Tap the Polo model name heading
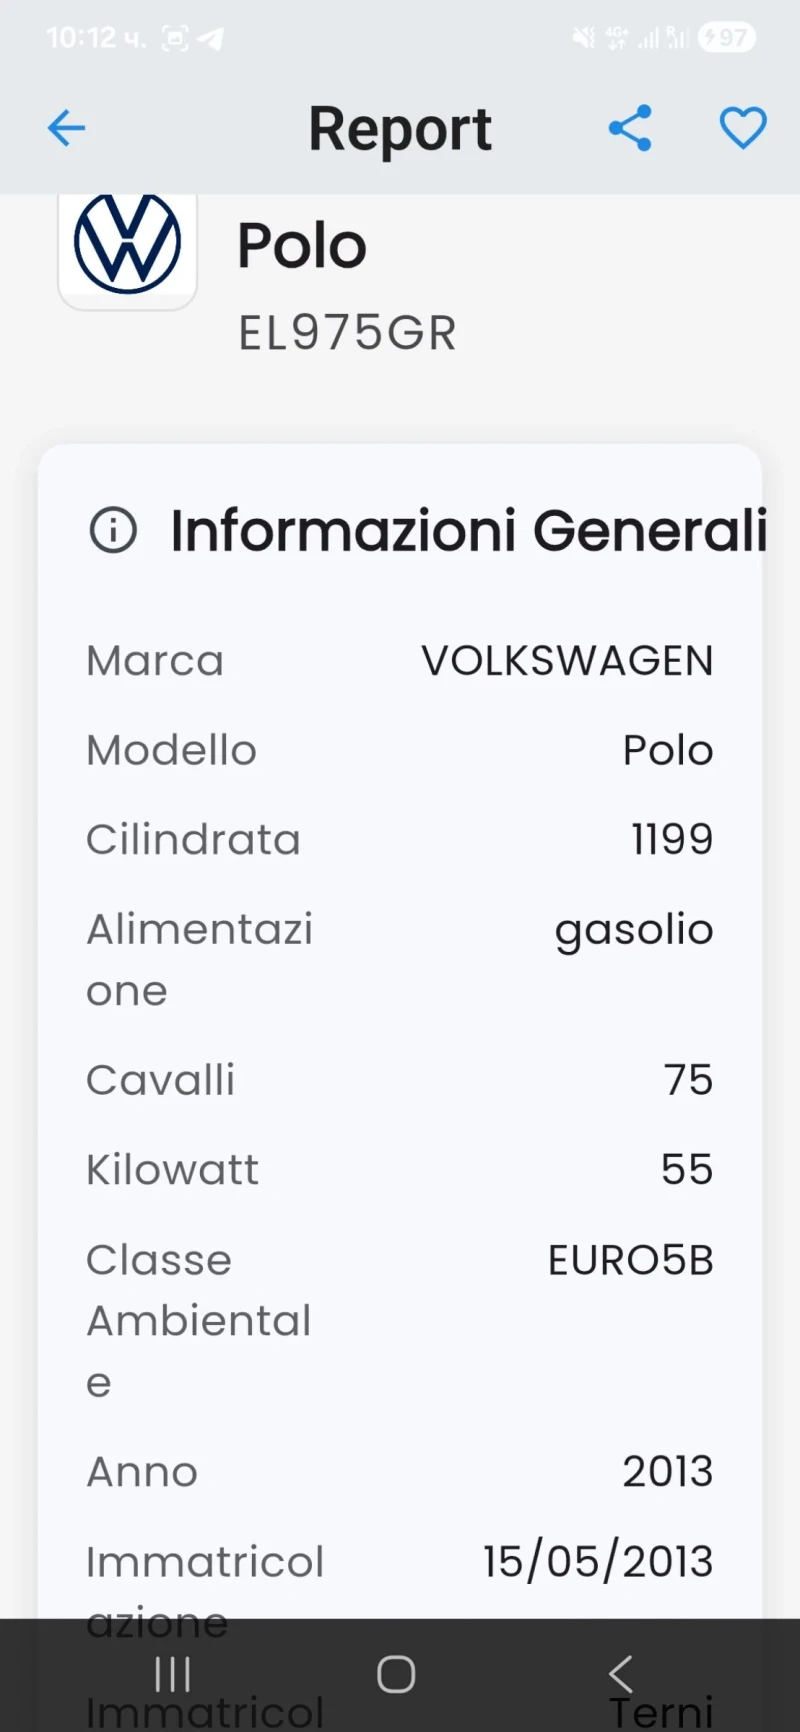 301,245
